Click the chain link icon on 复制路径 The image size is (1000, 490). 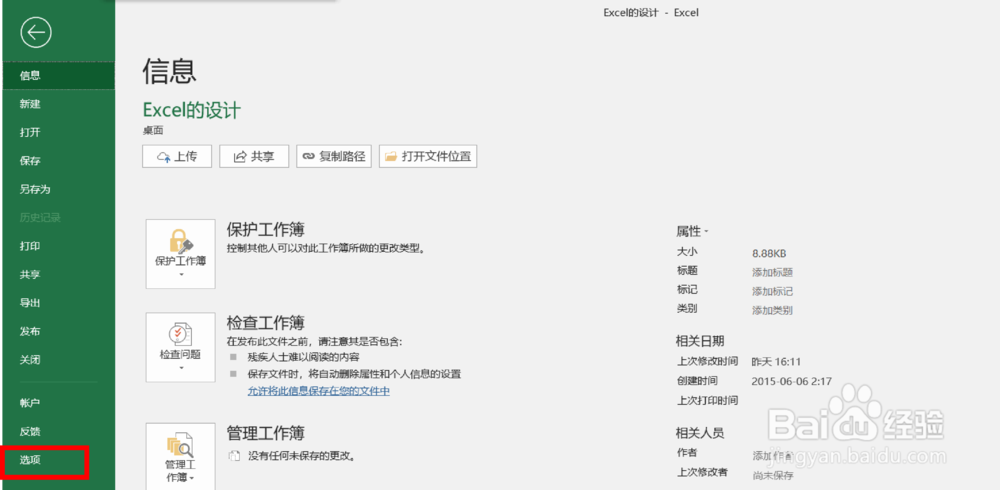click(309, 156)
